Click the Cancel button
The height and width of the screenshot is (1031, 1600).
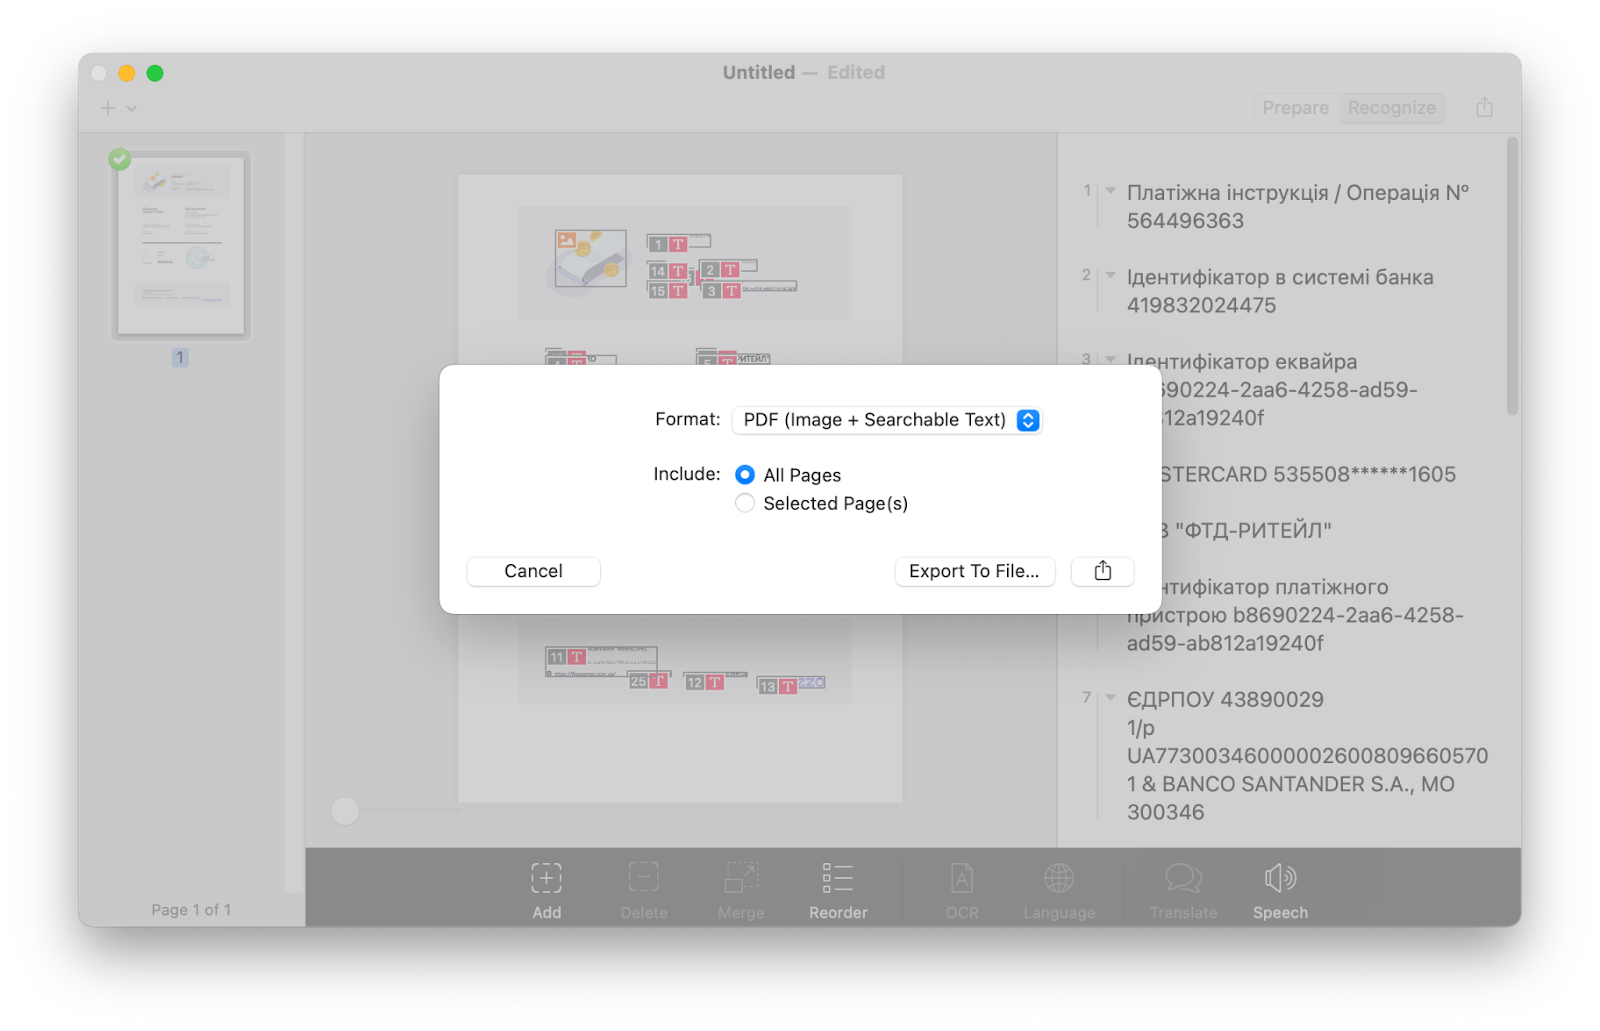[533, 571]
